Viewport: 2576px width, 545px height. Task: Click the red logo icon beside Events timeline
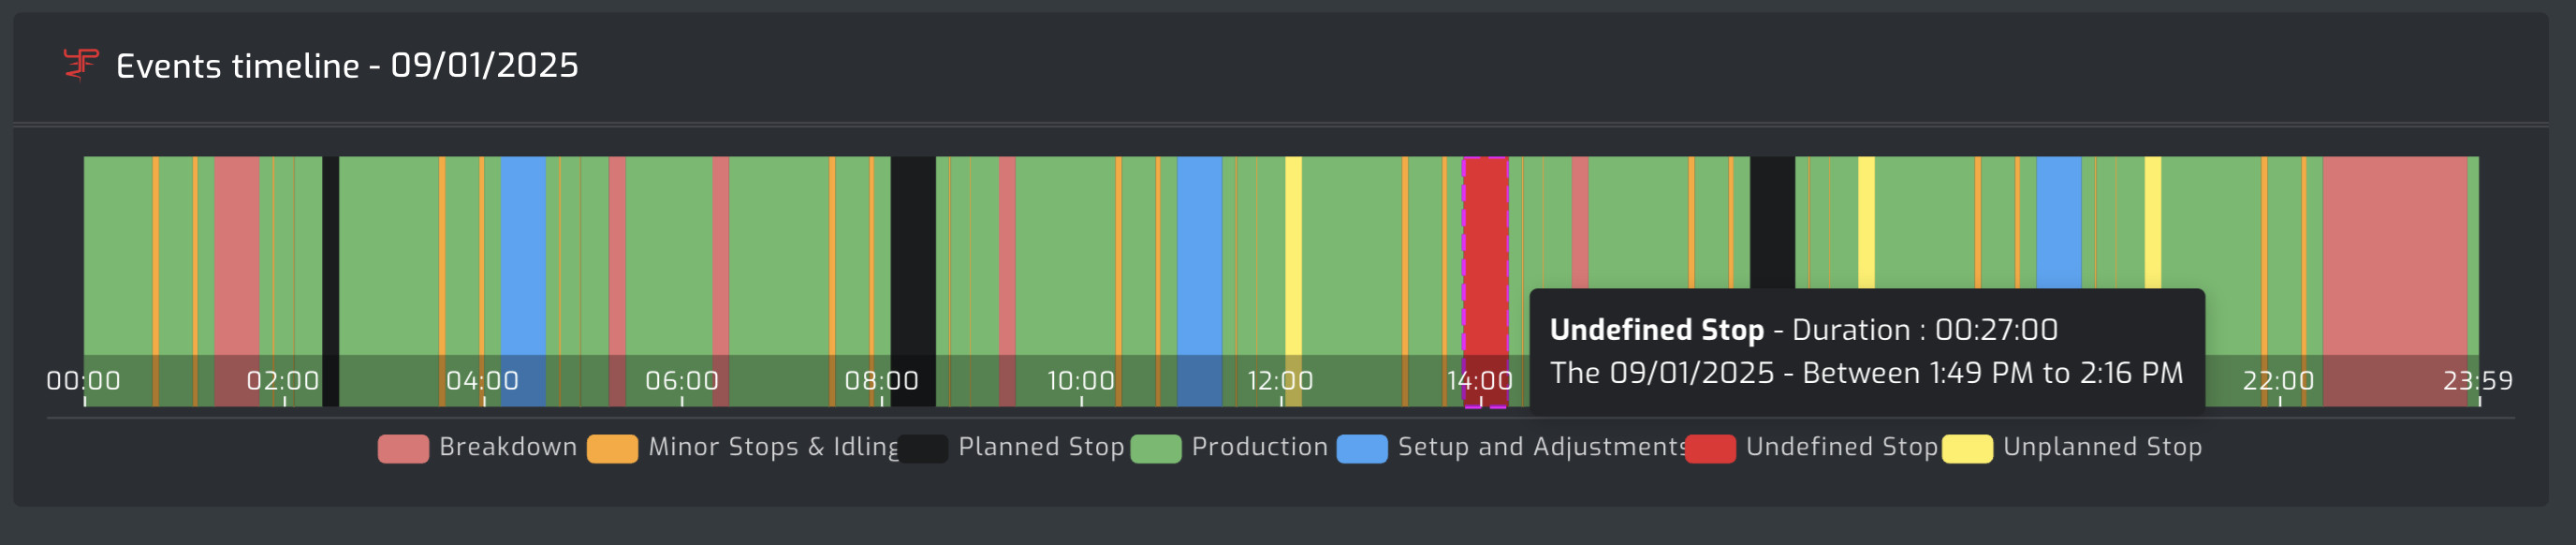coord(80,65)
